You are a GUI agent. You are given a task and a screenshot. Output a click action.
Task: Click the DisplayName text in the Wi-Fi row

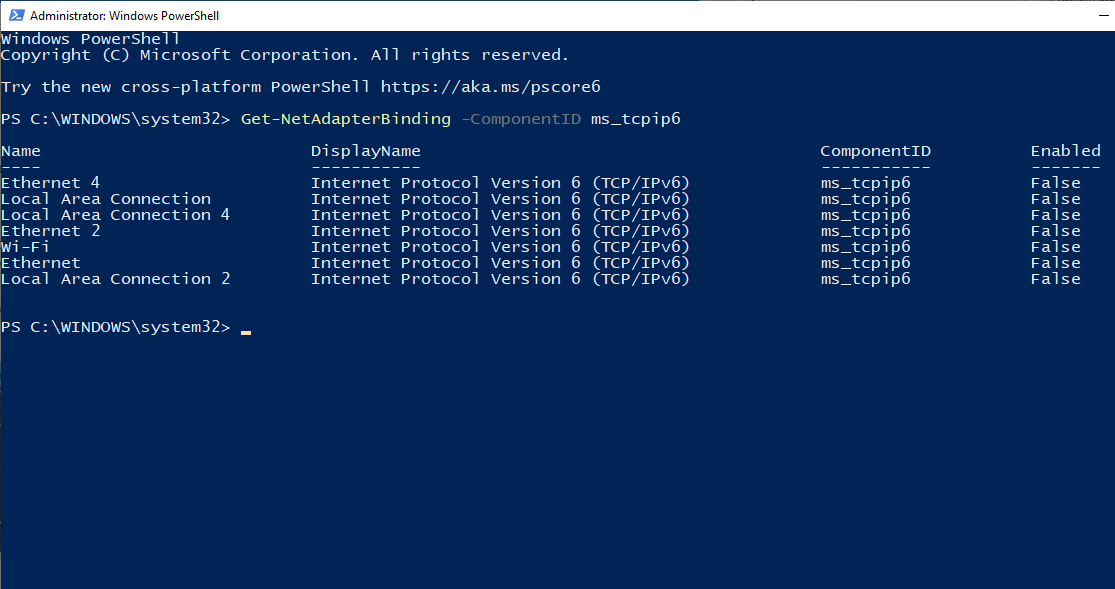[500, 247]
